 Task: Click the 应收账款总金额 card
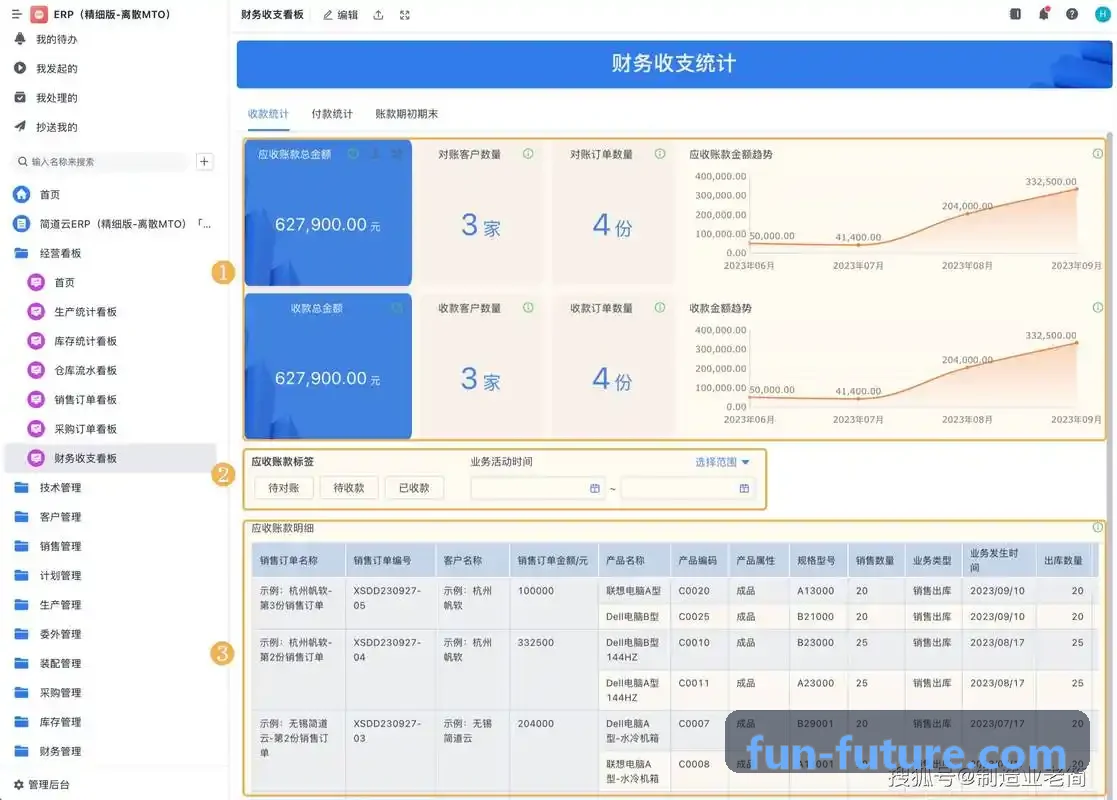[x=328, y=213]
